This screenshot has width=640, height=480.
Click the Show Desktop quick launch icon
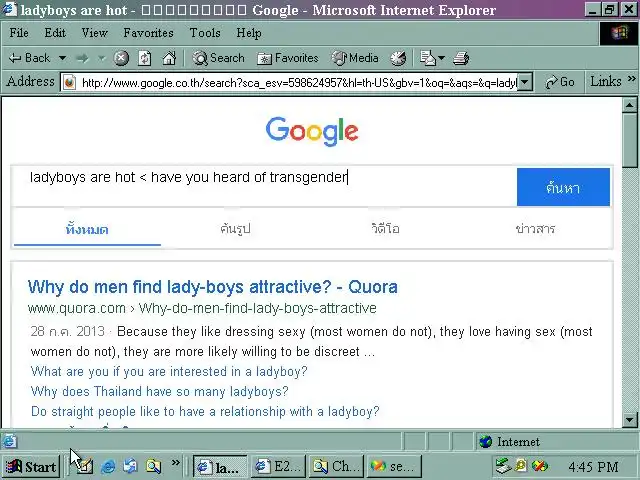coord(84,466)
